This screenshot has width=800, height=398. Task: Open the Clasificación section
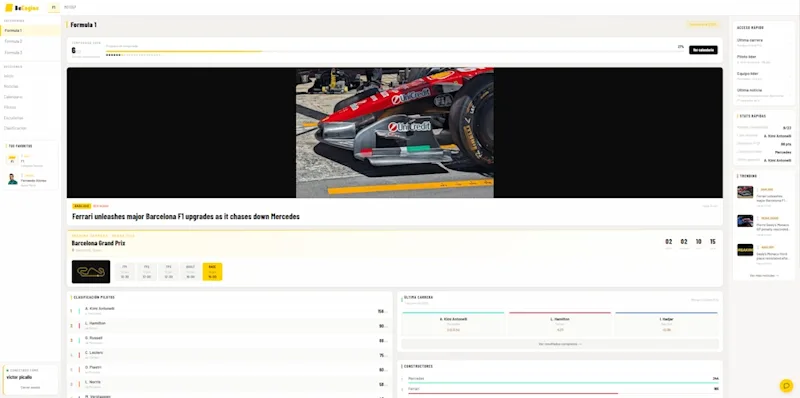click(15, 128)
